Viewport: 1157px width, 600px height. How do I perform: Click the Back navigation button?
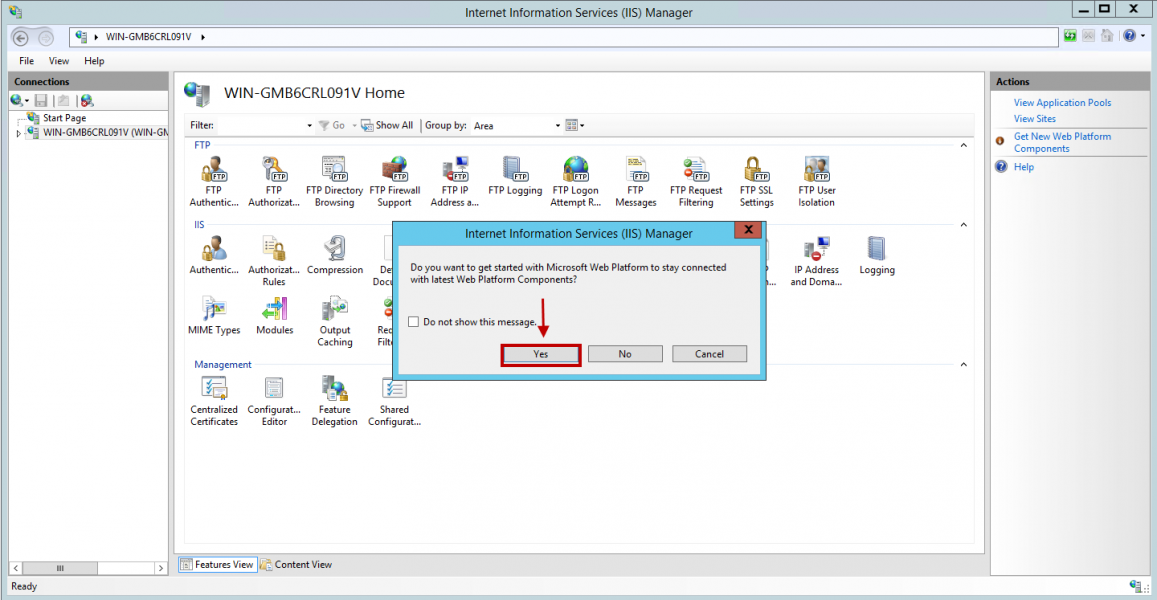pyautogui.click(x=21, y=38)
